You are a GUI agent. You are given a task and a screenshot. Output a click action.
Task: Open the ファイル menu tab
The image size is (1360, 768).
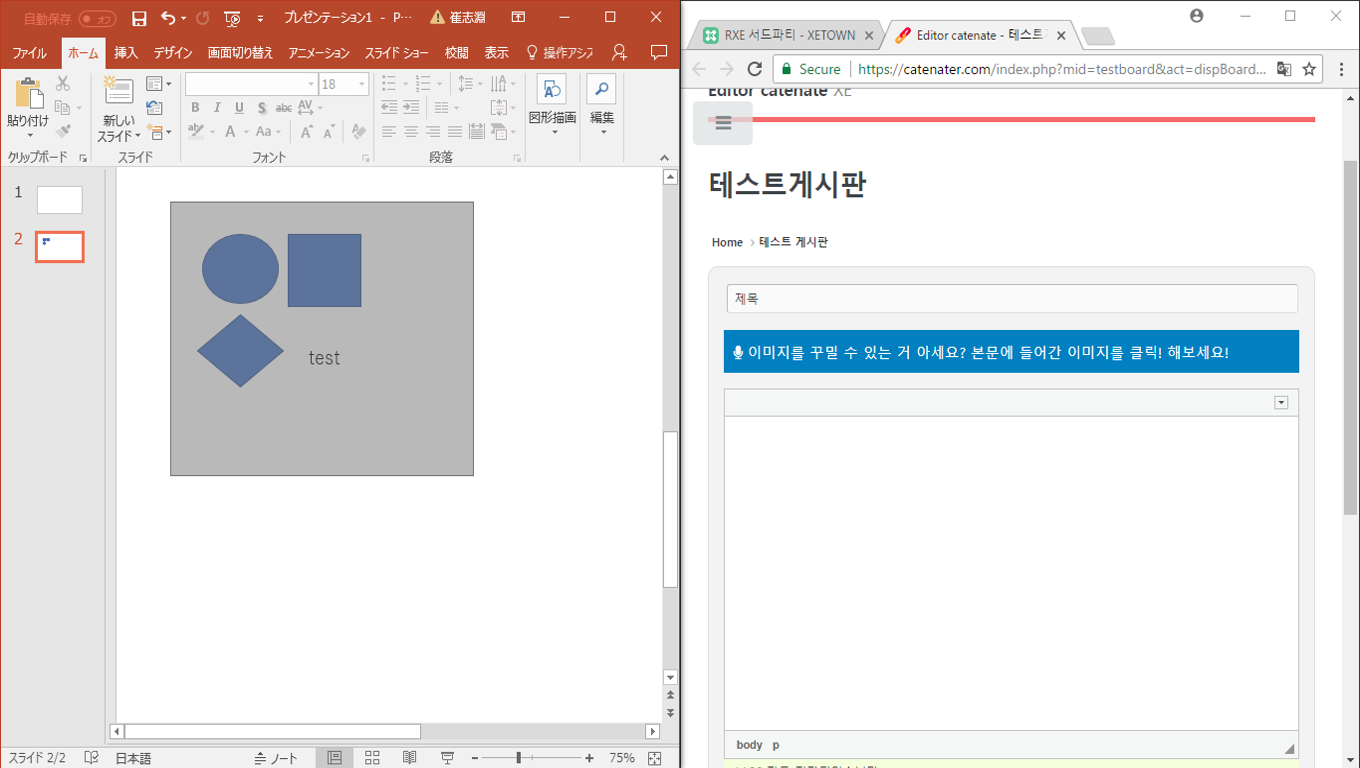click(x=29, y=53)
